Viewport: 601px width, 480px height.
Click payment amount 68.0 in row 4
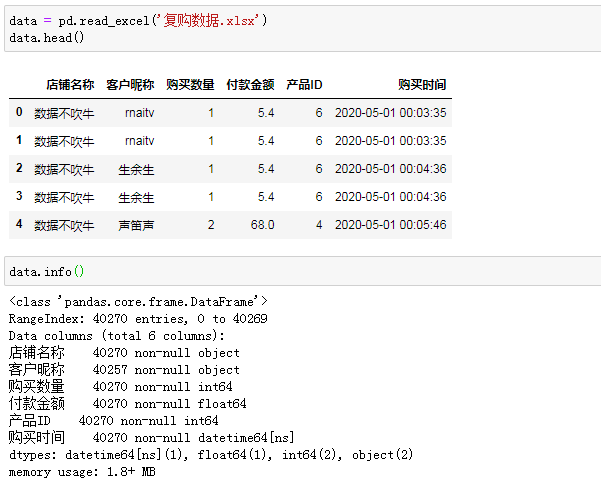click(x=263, y=225)
